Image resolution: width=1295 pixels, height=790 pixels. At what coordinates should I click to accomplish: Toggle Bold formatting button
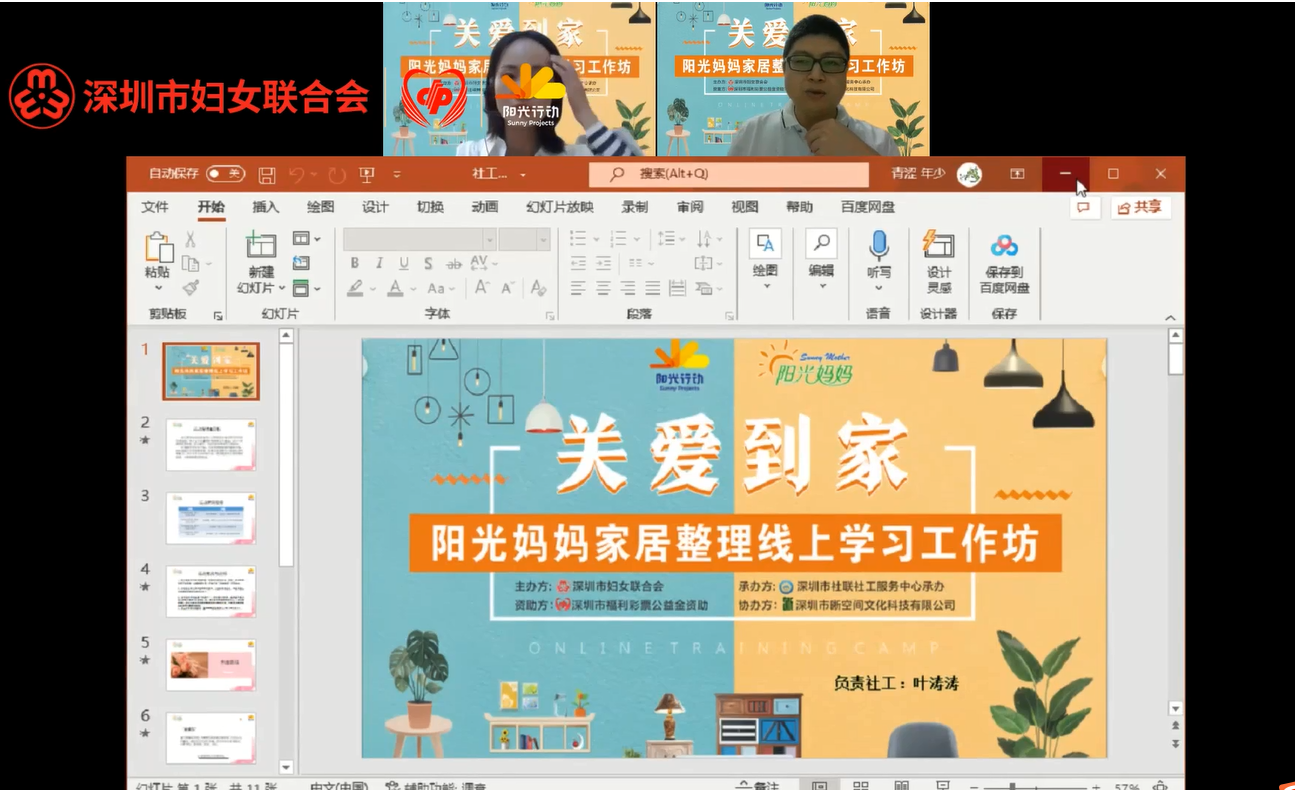click(x=355, y=263)
